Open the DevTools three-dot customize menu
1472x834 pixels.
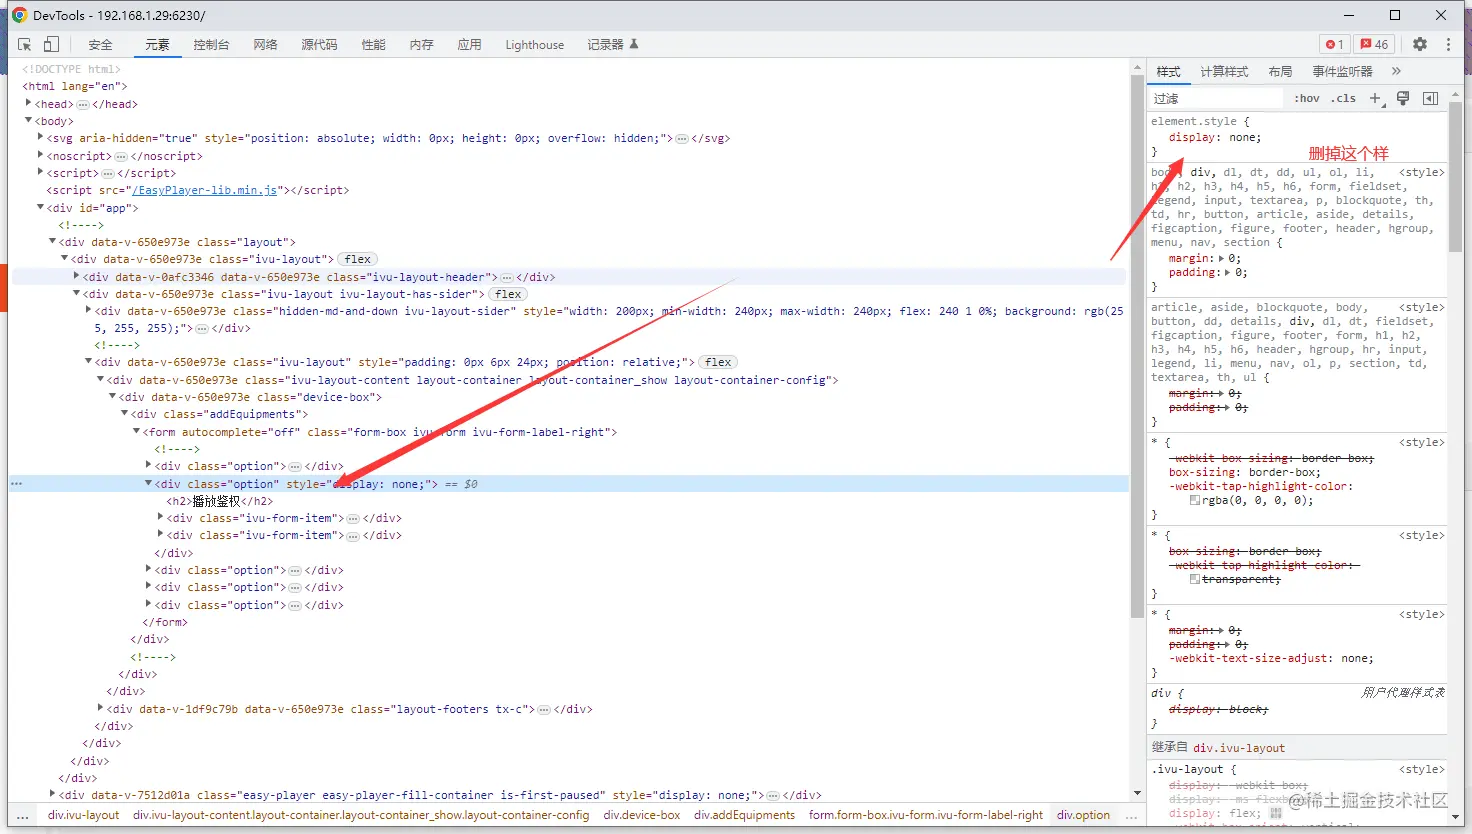click(1448, 44)
